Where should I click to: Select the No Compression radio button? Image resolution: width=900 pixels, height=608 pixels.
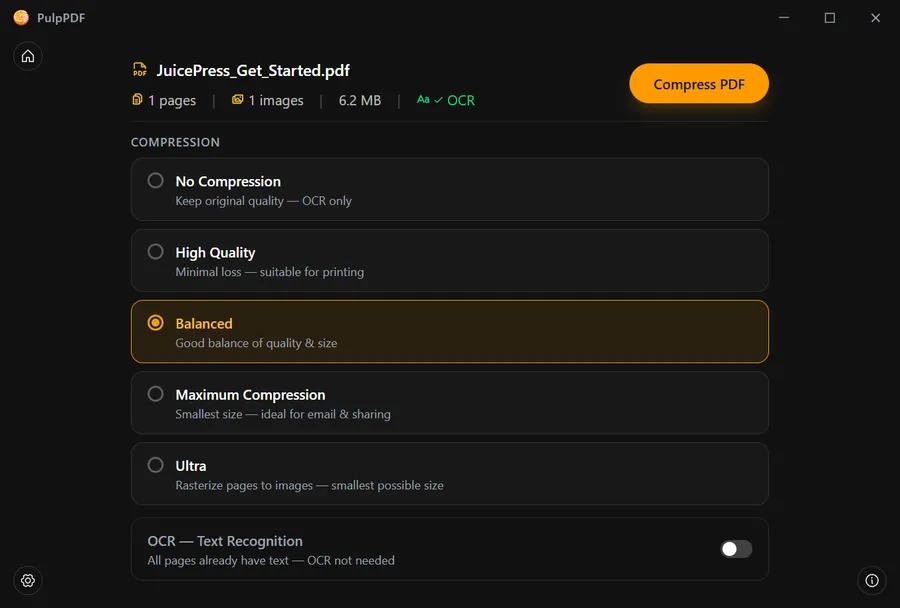click(x=155, y=180)
